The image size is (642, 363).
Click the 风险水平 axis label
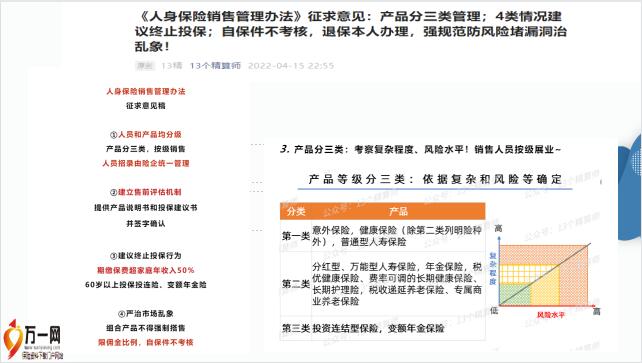(x=551, y=315)
